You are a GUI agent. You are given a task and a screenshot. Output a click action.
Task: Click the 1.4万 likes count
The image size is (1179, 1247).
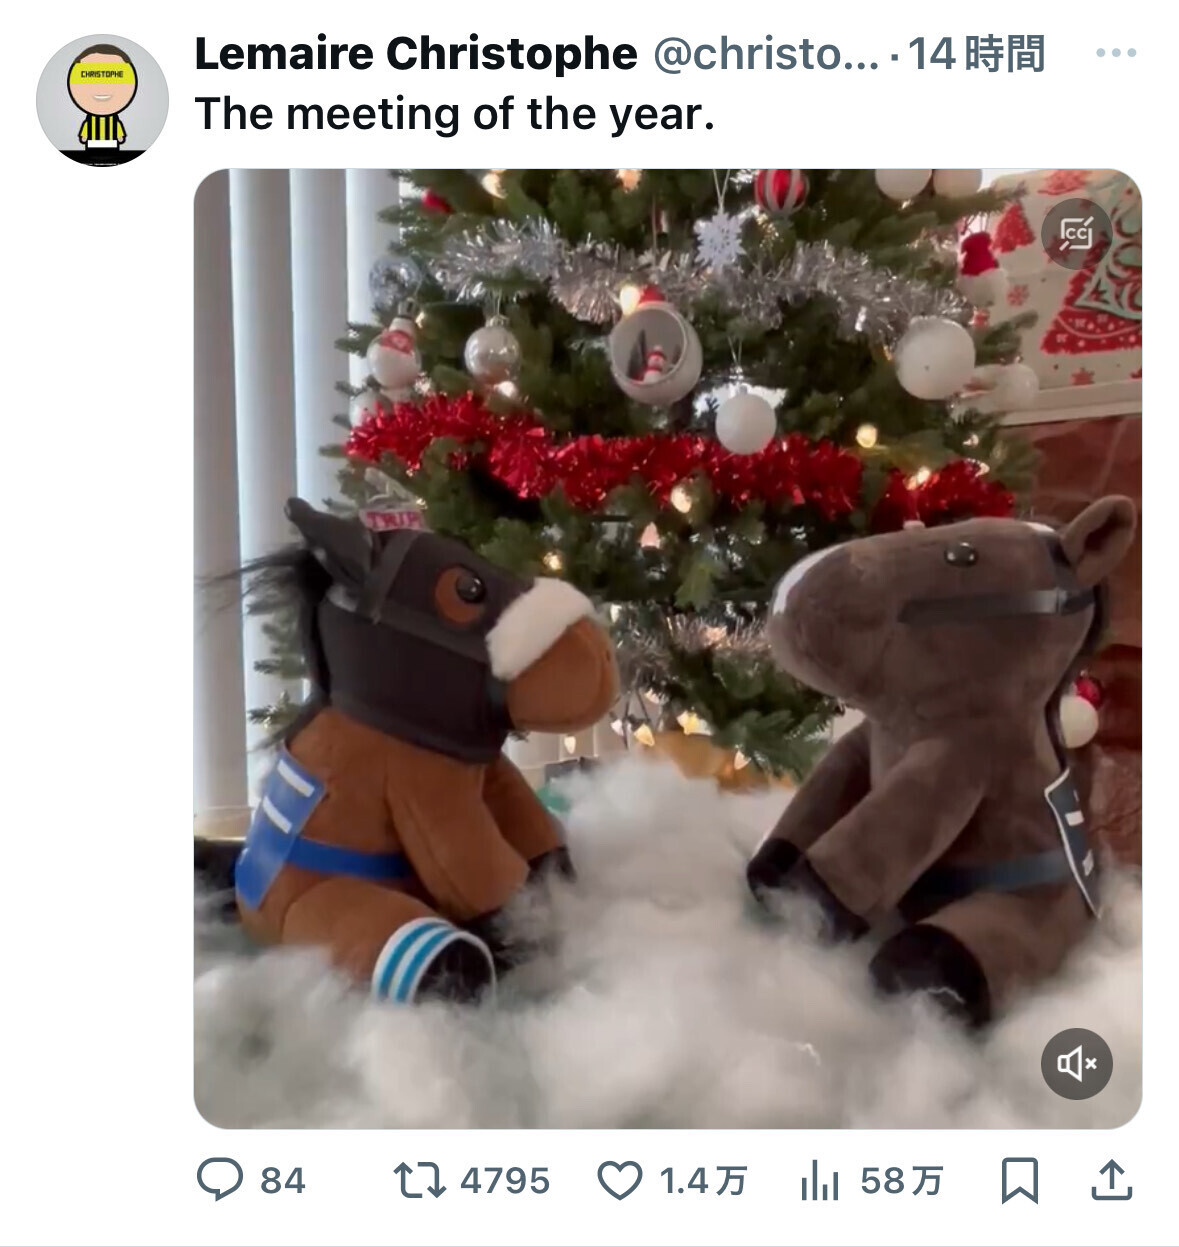703,1182
